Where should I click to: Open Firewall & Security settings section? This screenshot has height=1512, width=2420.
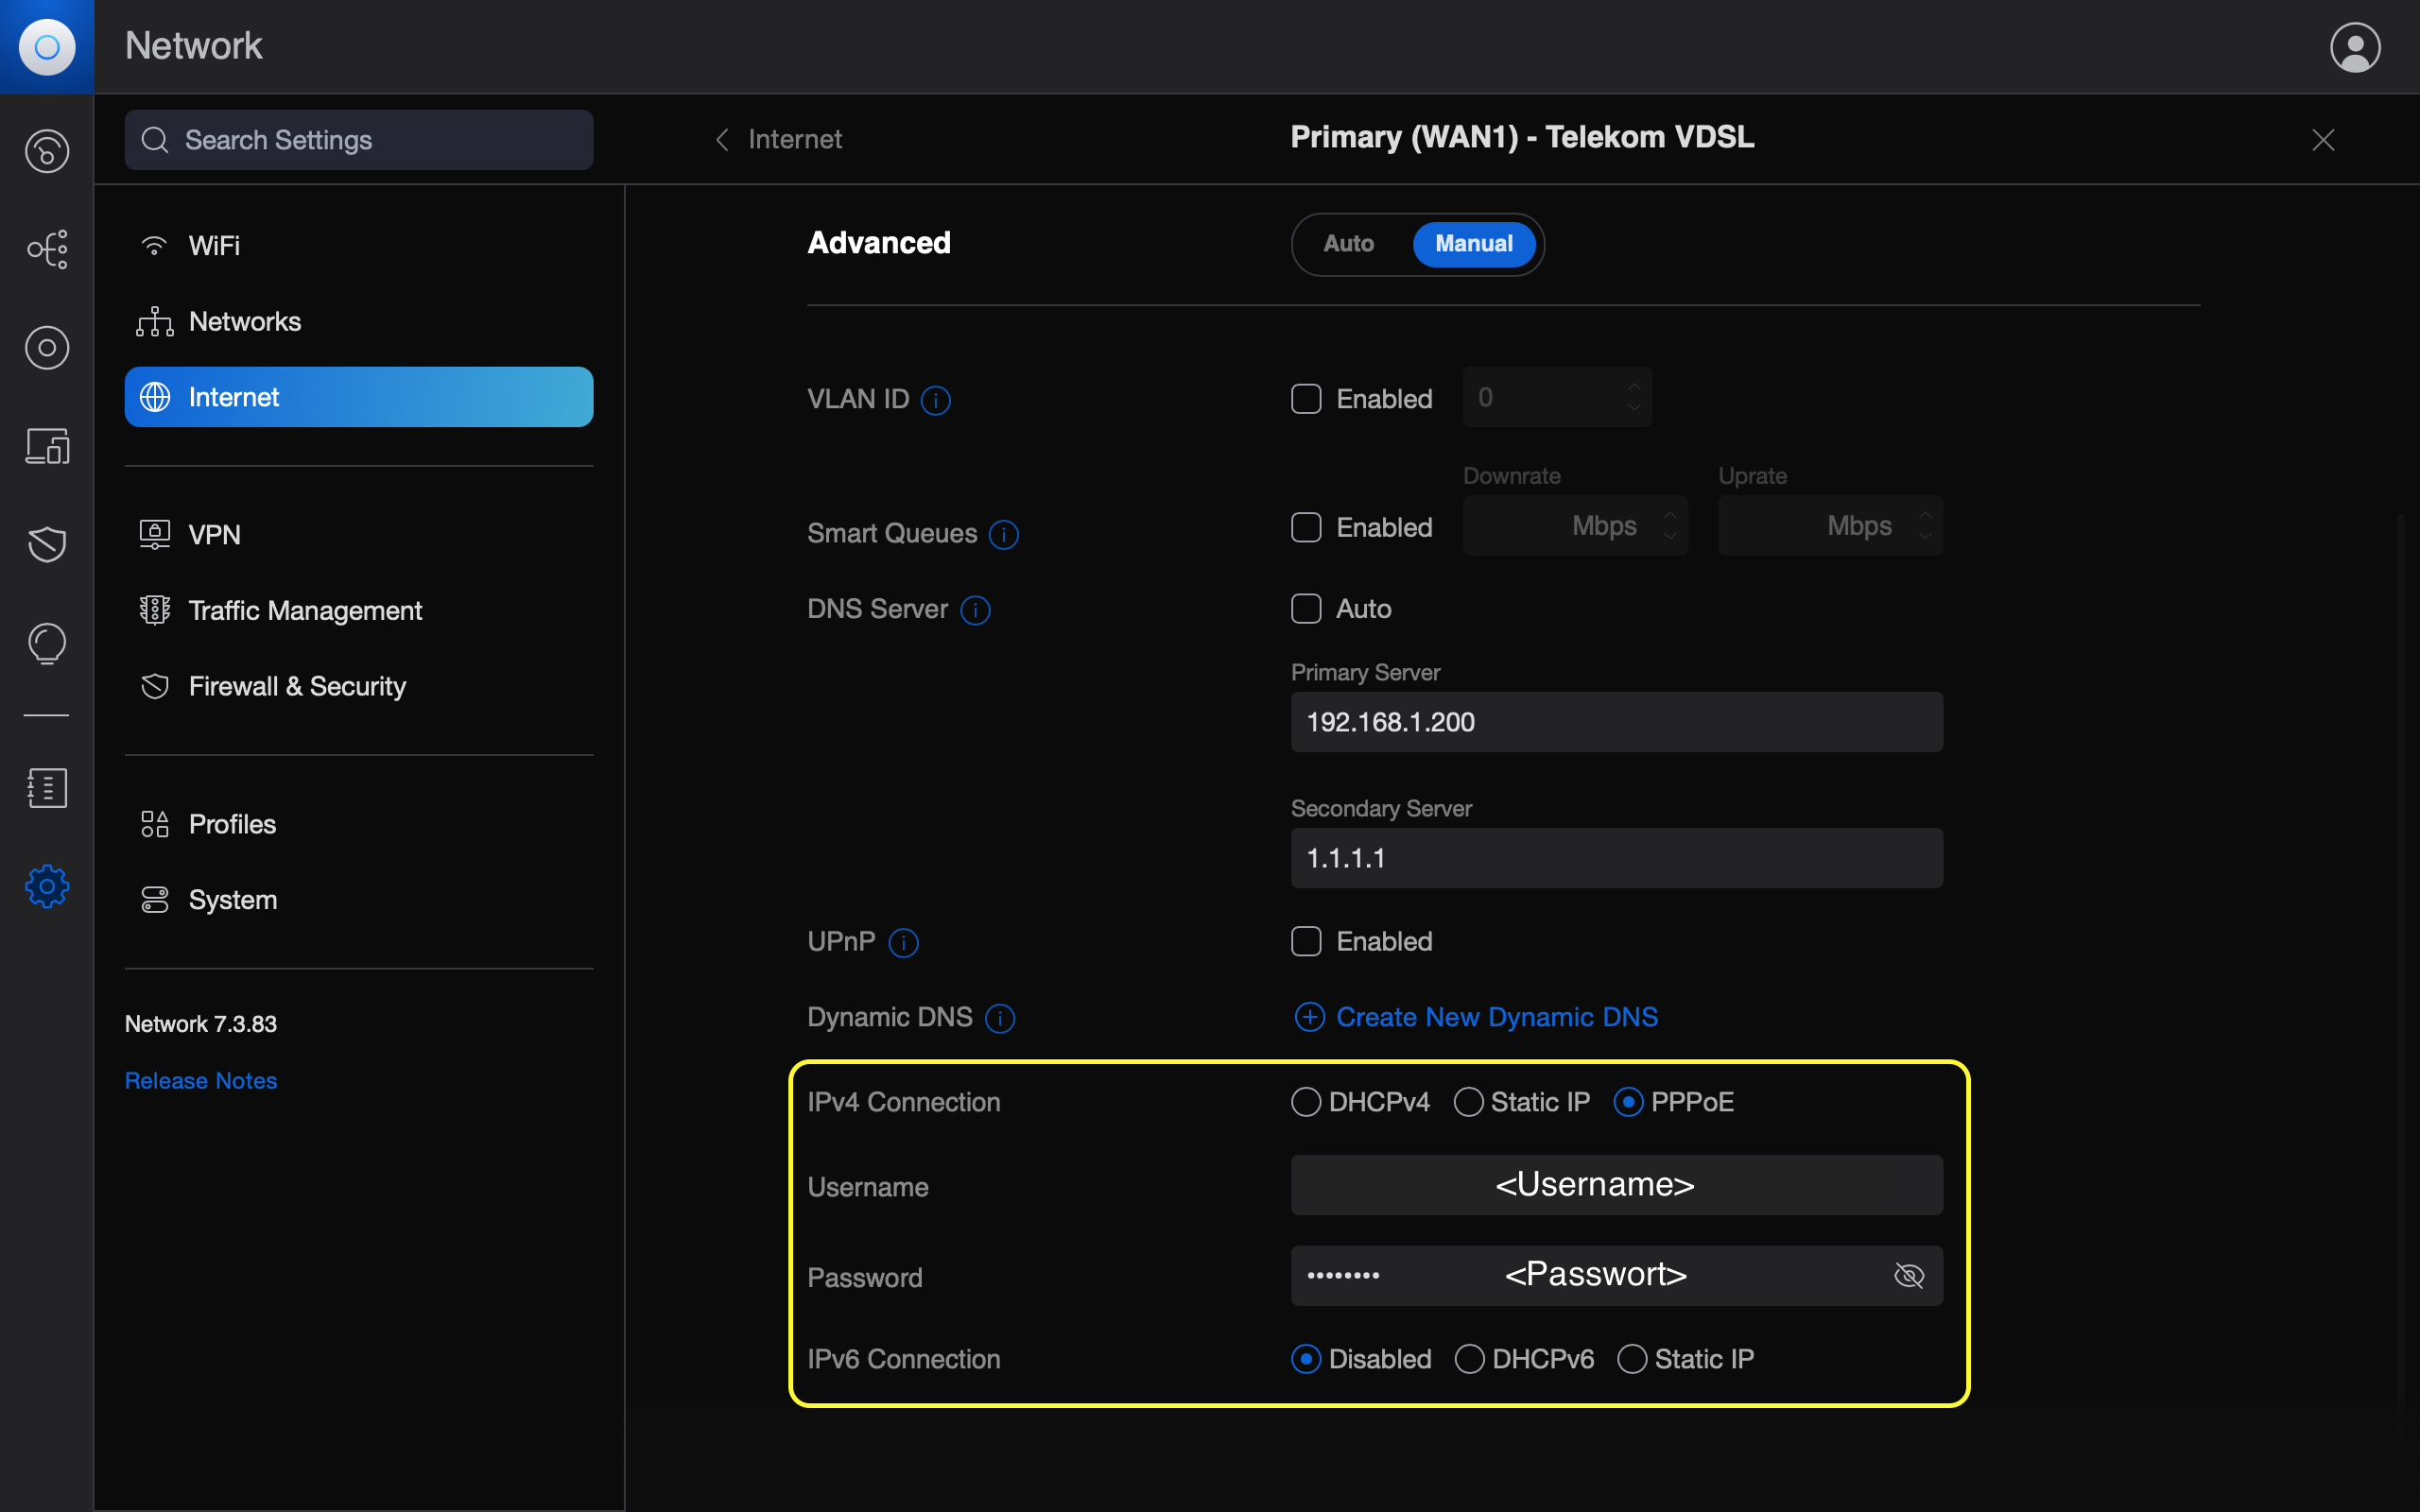[297, 686]
